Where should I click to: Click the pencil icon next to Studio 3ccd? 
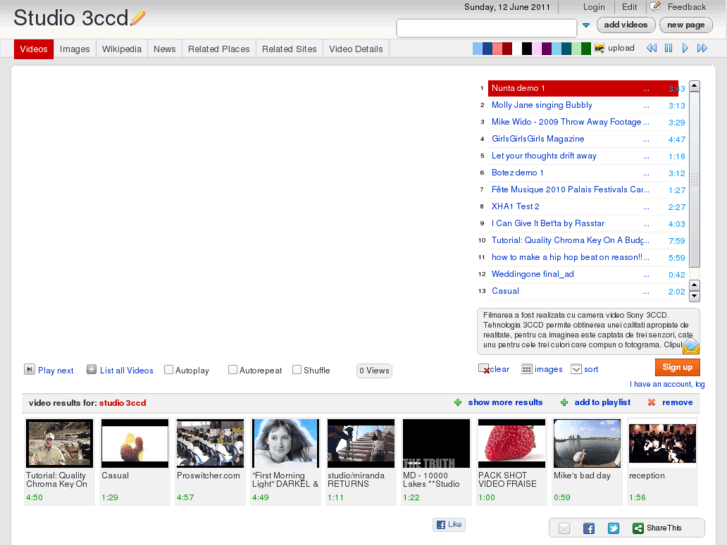[138, 18]
